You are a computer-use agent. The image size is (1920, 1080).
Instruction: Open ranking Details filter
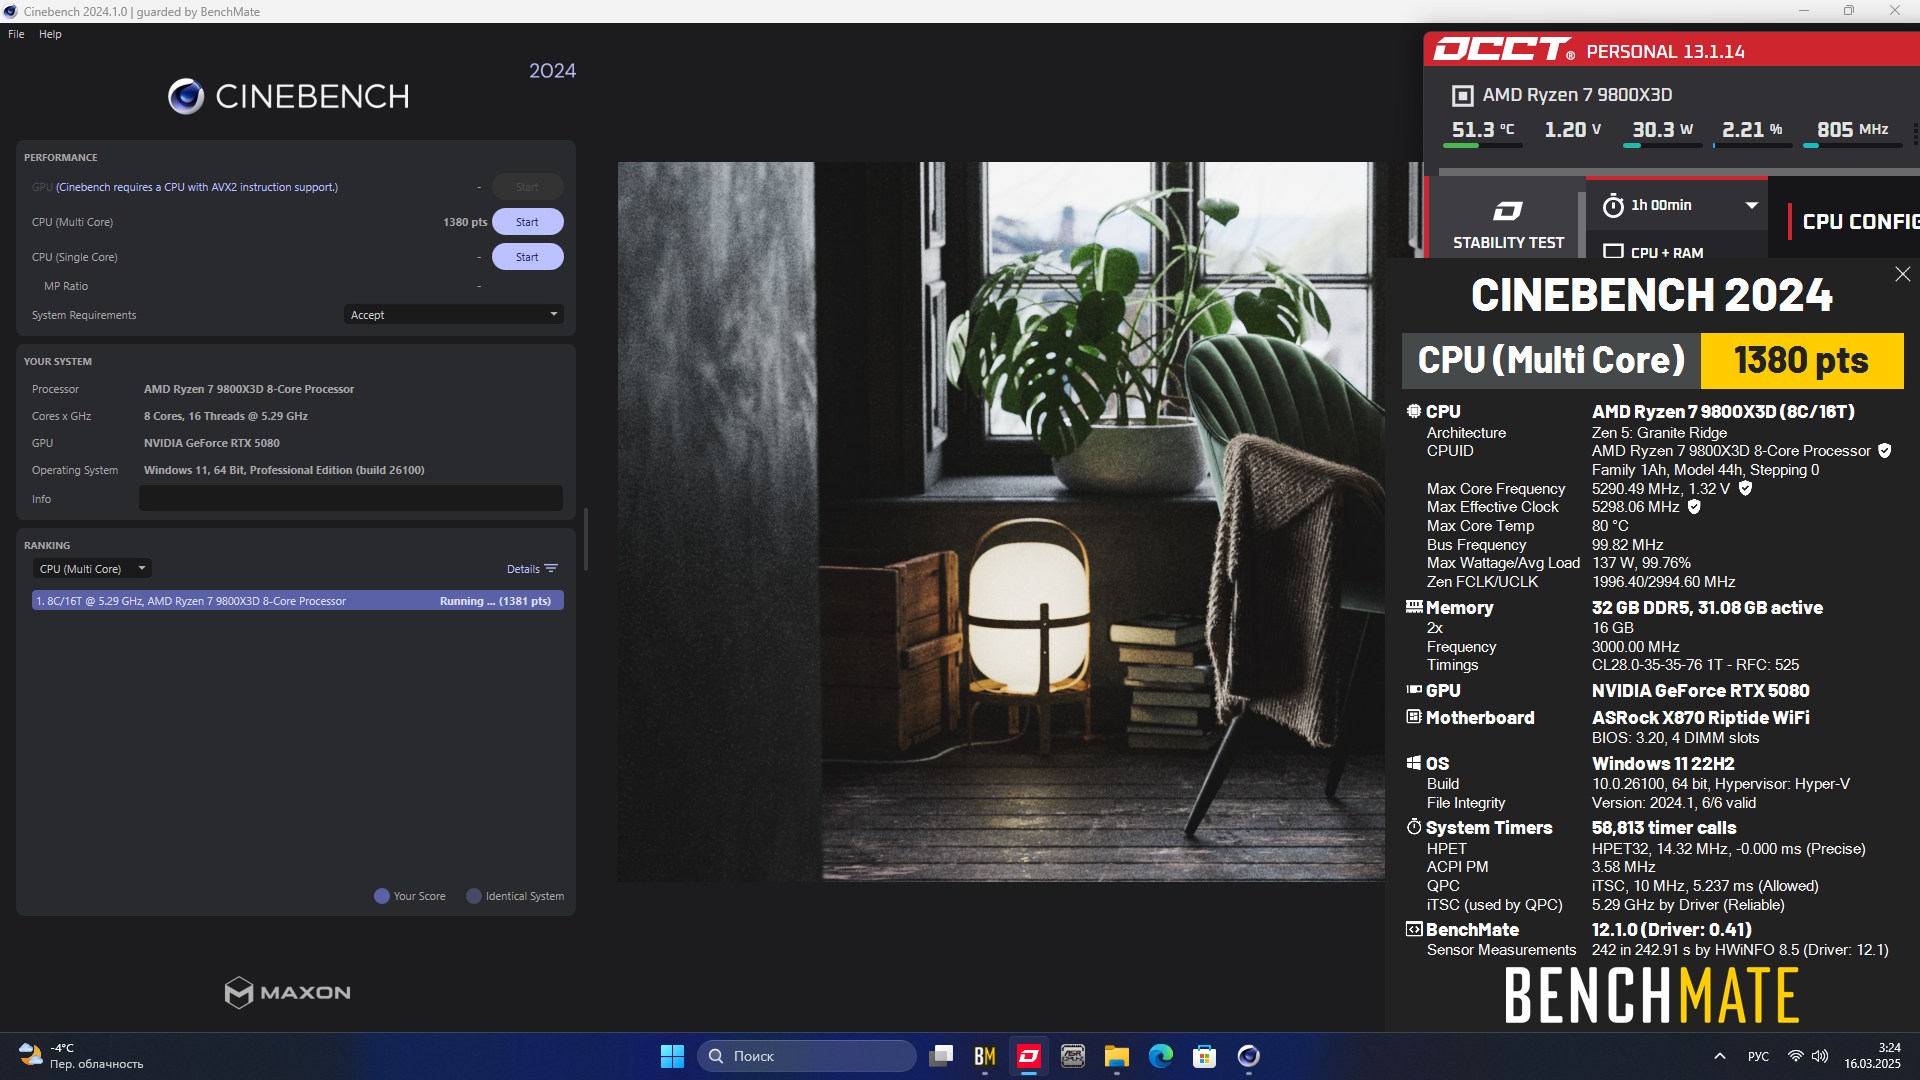(532, 569)
